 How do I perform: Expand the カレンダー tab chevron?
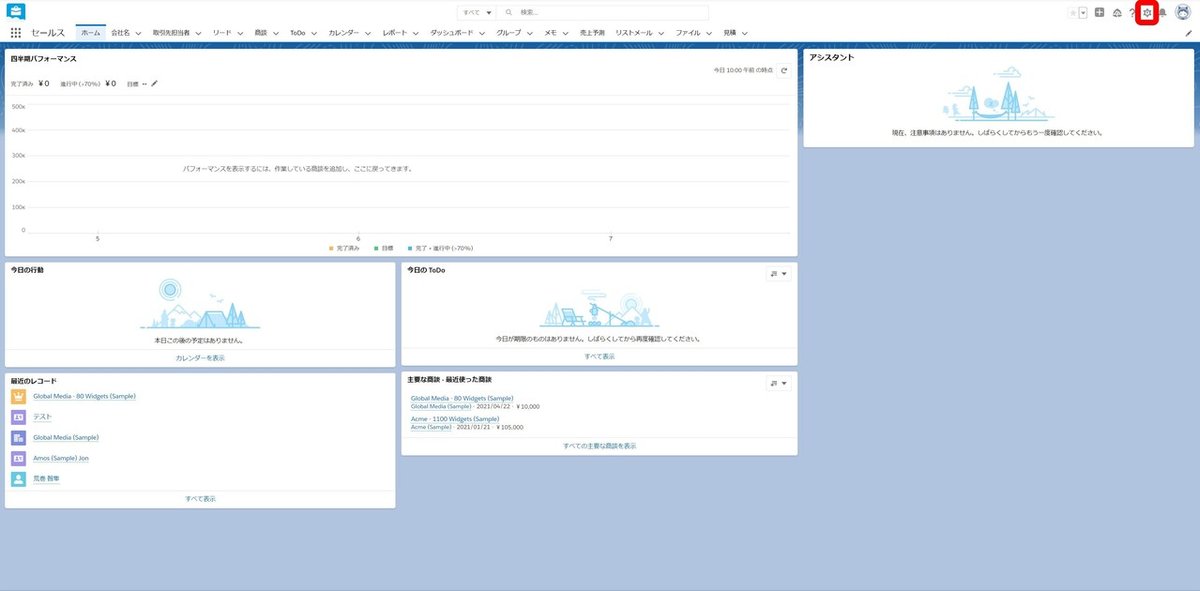pos(369,33)
